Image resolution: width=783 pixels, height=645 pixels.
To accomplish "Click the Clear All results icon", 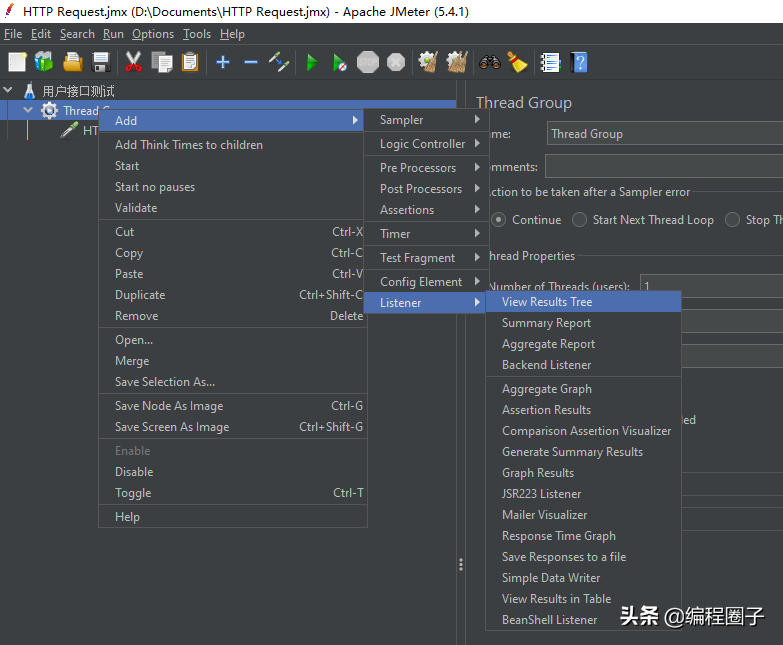I will pos(457,62).
